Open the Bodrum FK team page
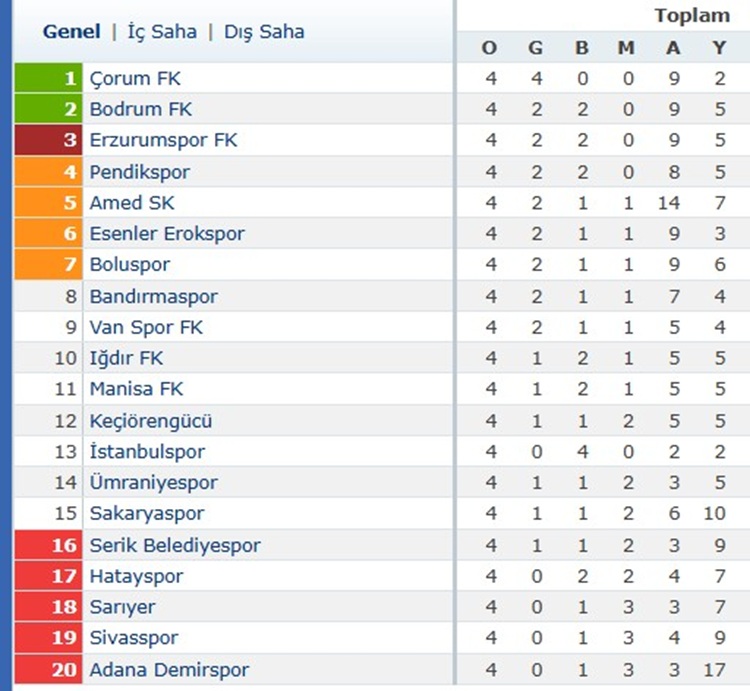The height and width of the screenshot is (691, 750). coord(141,109)
